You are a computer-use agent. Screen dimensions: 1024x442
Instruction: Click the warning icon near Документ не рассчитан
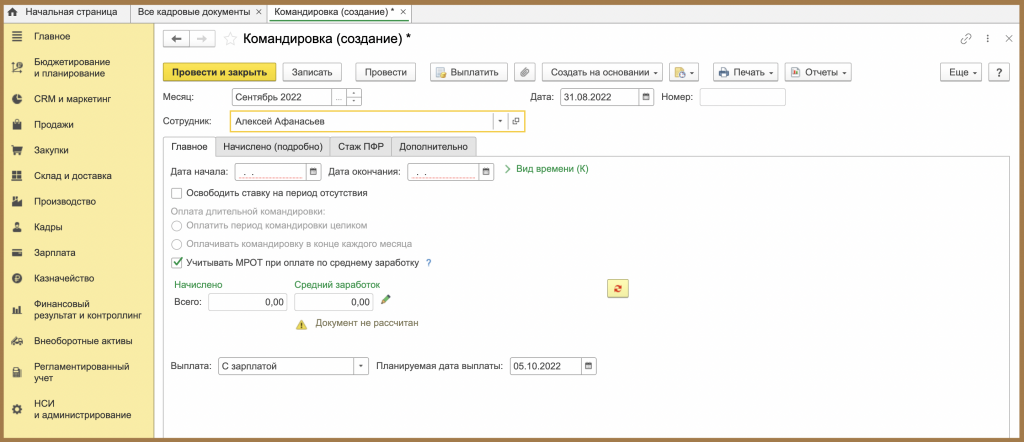click(x=301, y=324)
